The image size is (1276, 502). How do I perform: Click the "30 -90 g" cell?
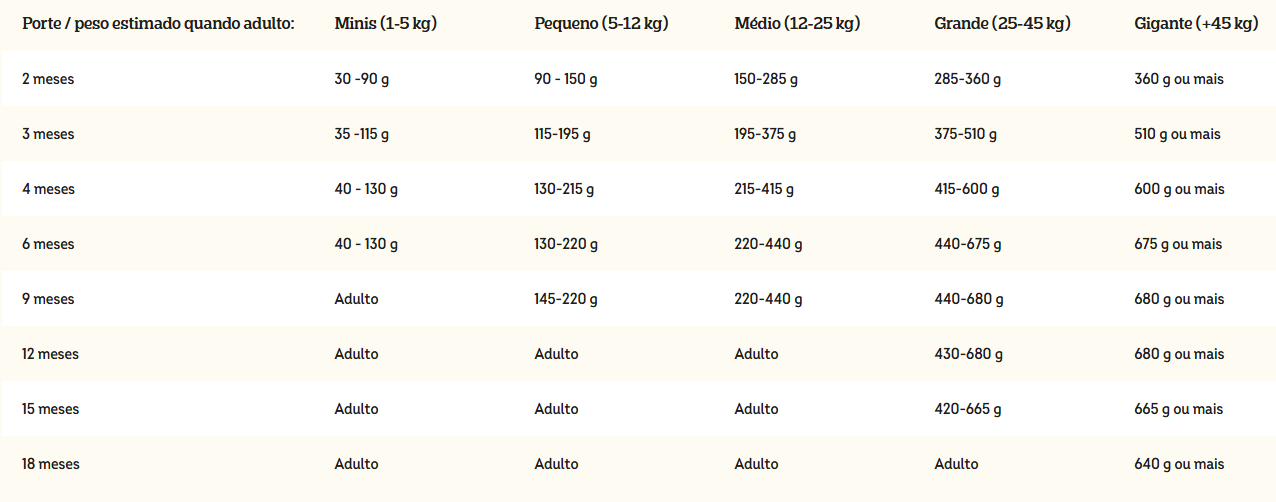[x=362, y=79]
